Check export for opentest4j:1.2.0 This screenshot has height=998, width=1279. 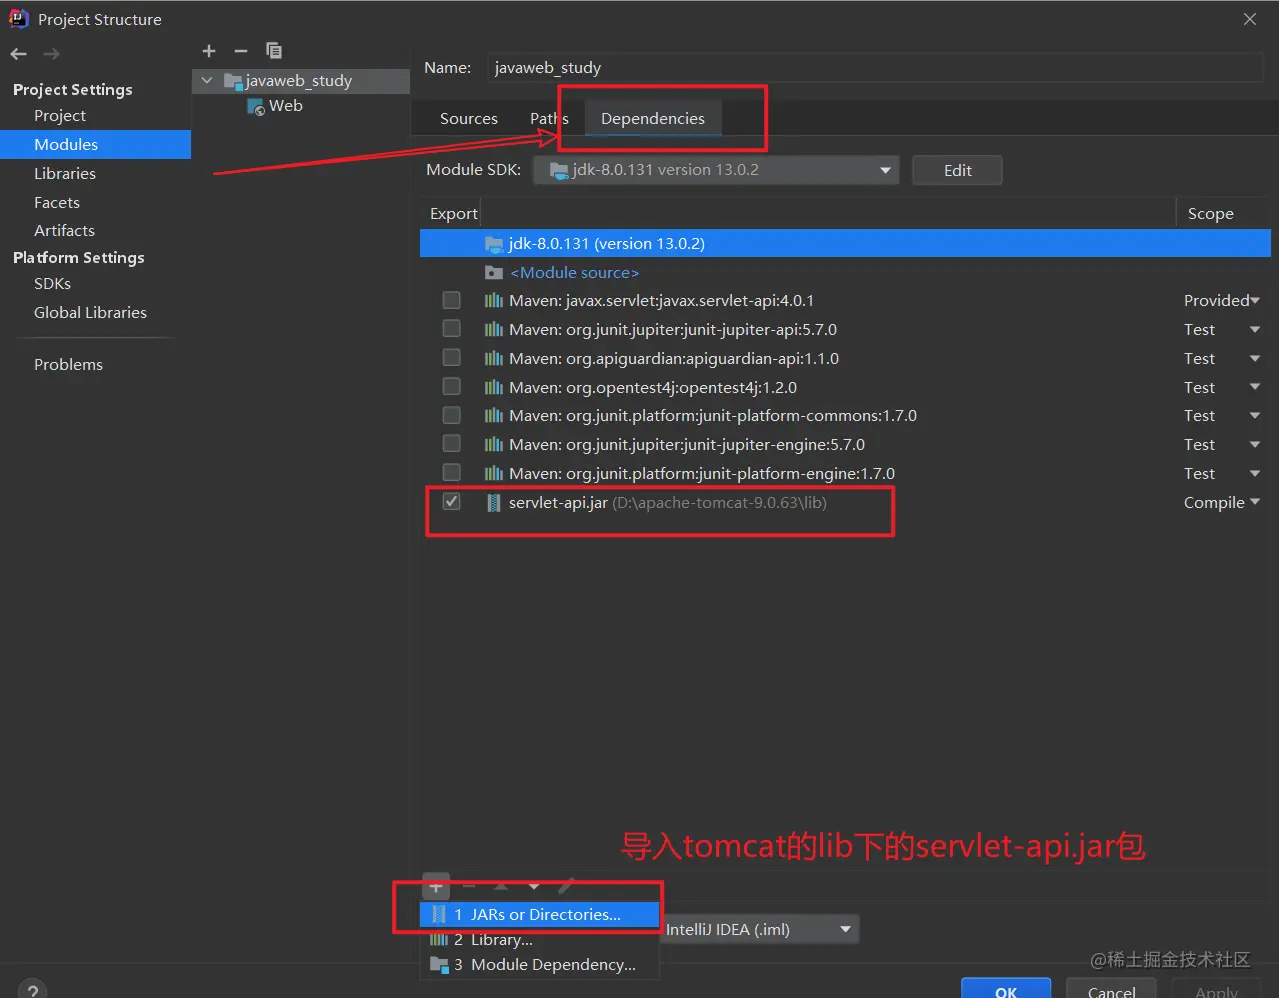click(x=452, y=387)
